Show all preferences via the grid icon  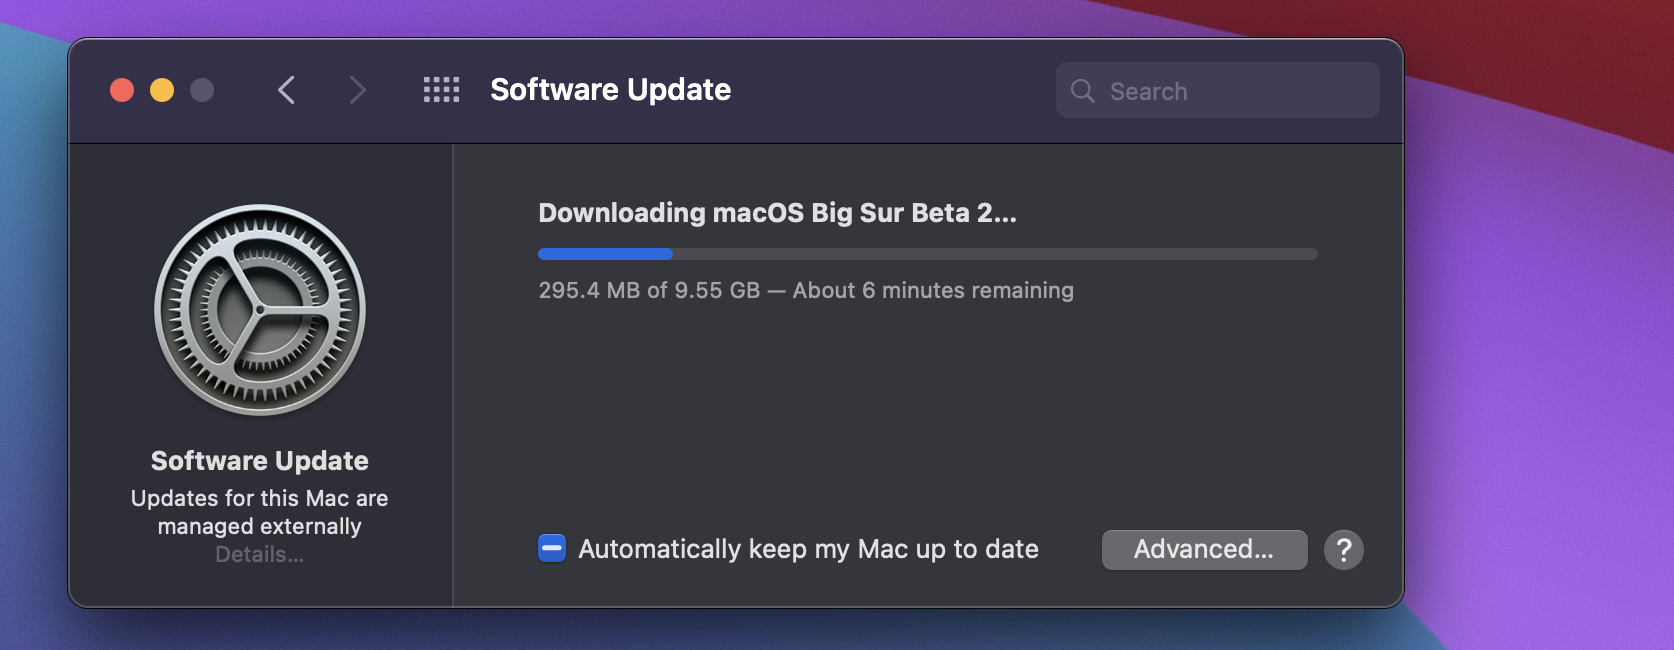pyautogui.click(x=441, y=90)
